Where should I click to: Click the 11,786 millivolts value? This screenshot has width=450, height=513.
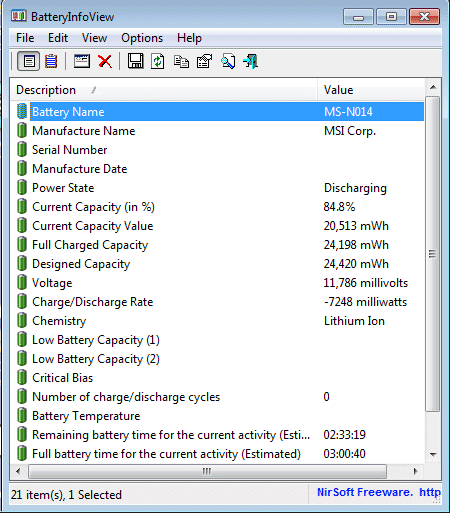click(366, 283)
